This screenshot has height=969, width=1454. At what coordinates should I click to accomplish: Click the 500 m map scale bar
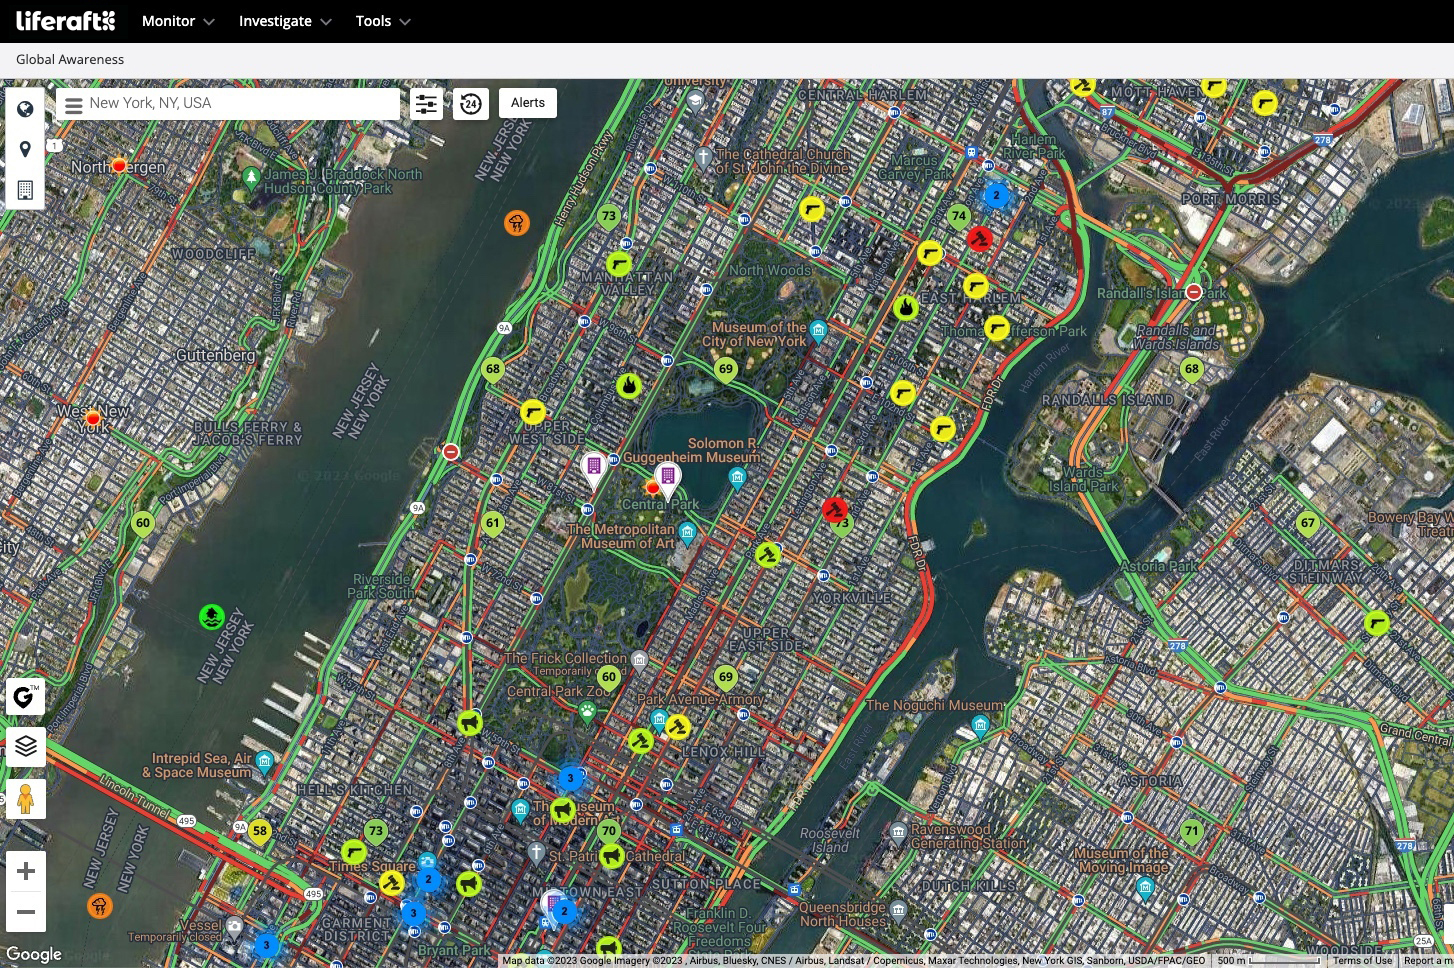tap(1268, 961)
